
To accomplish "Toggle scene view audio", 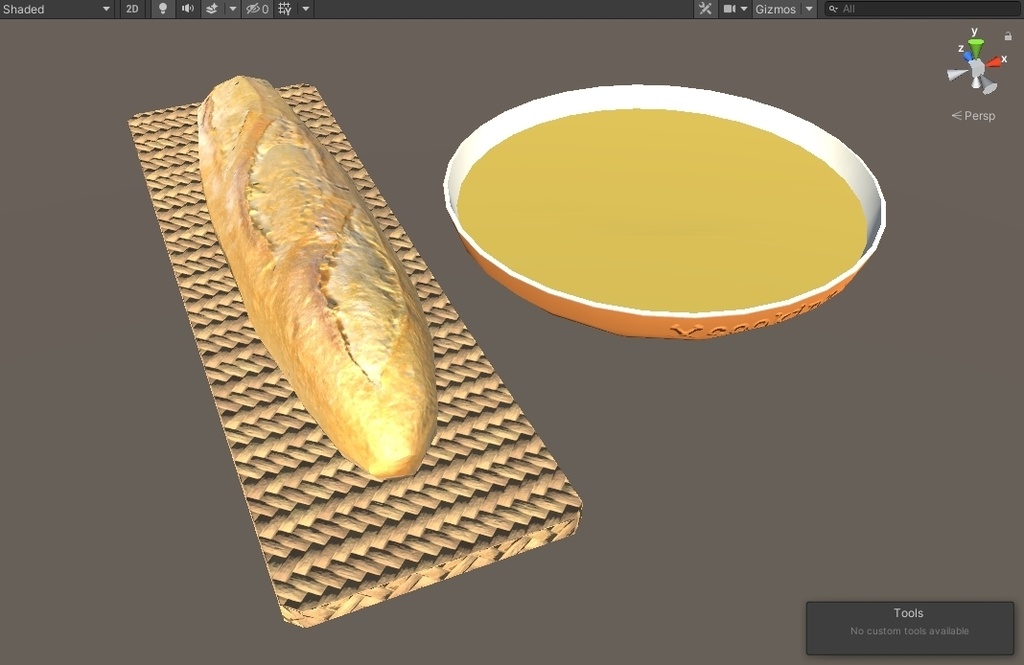I will point(189,9).
